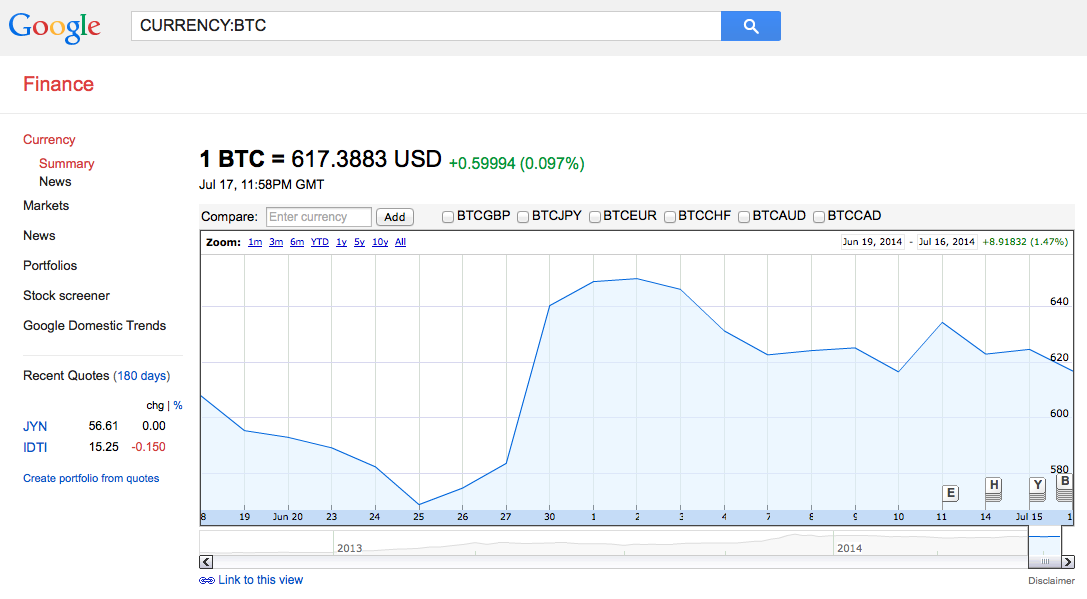Image resolution: width=1087 pixels, height=599 pixels.
Task: Open the 180 days recent quotes setting
Action: coord(141,376)
